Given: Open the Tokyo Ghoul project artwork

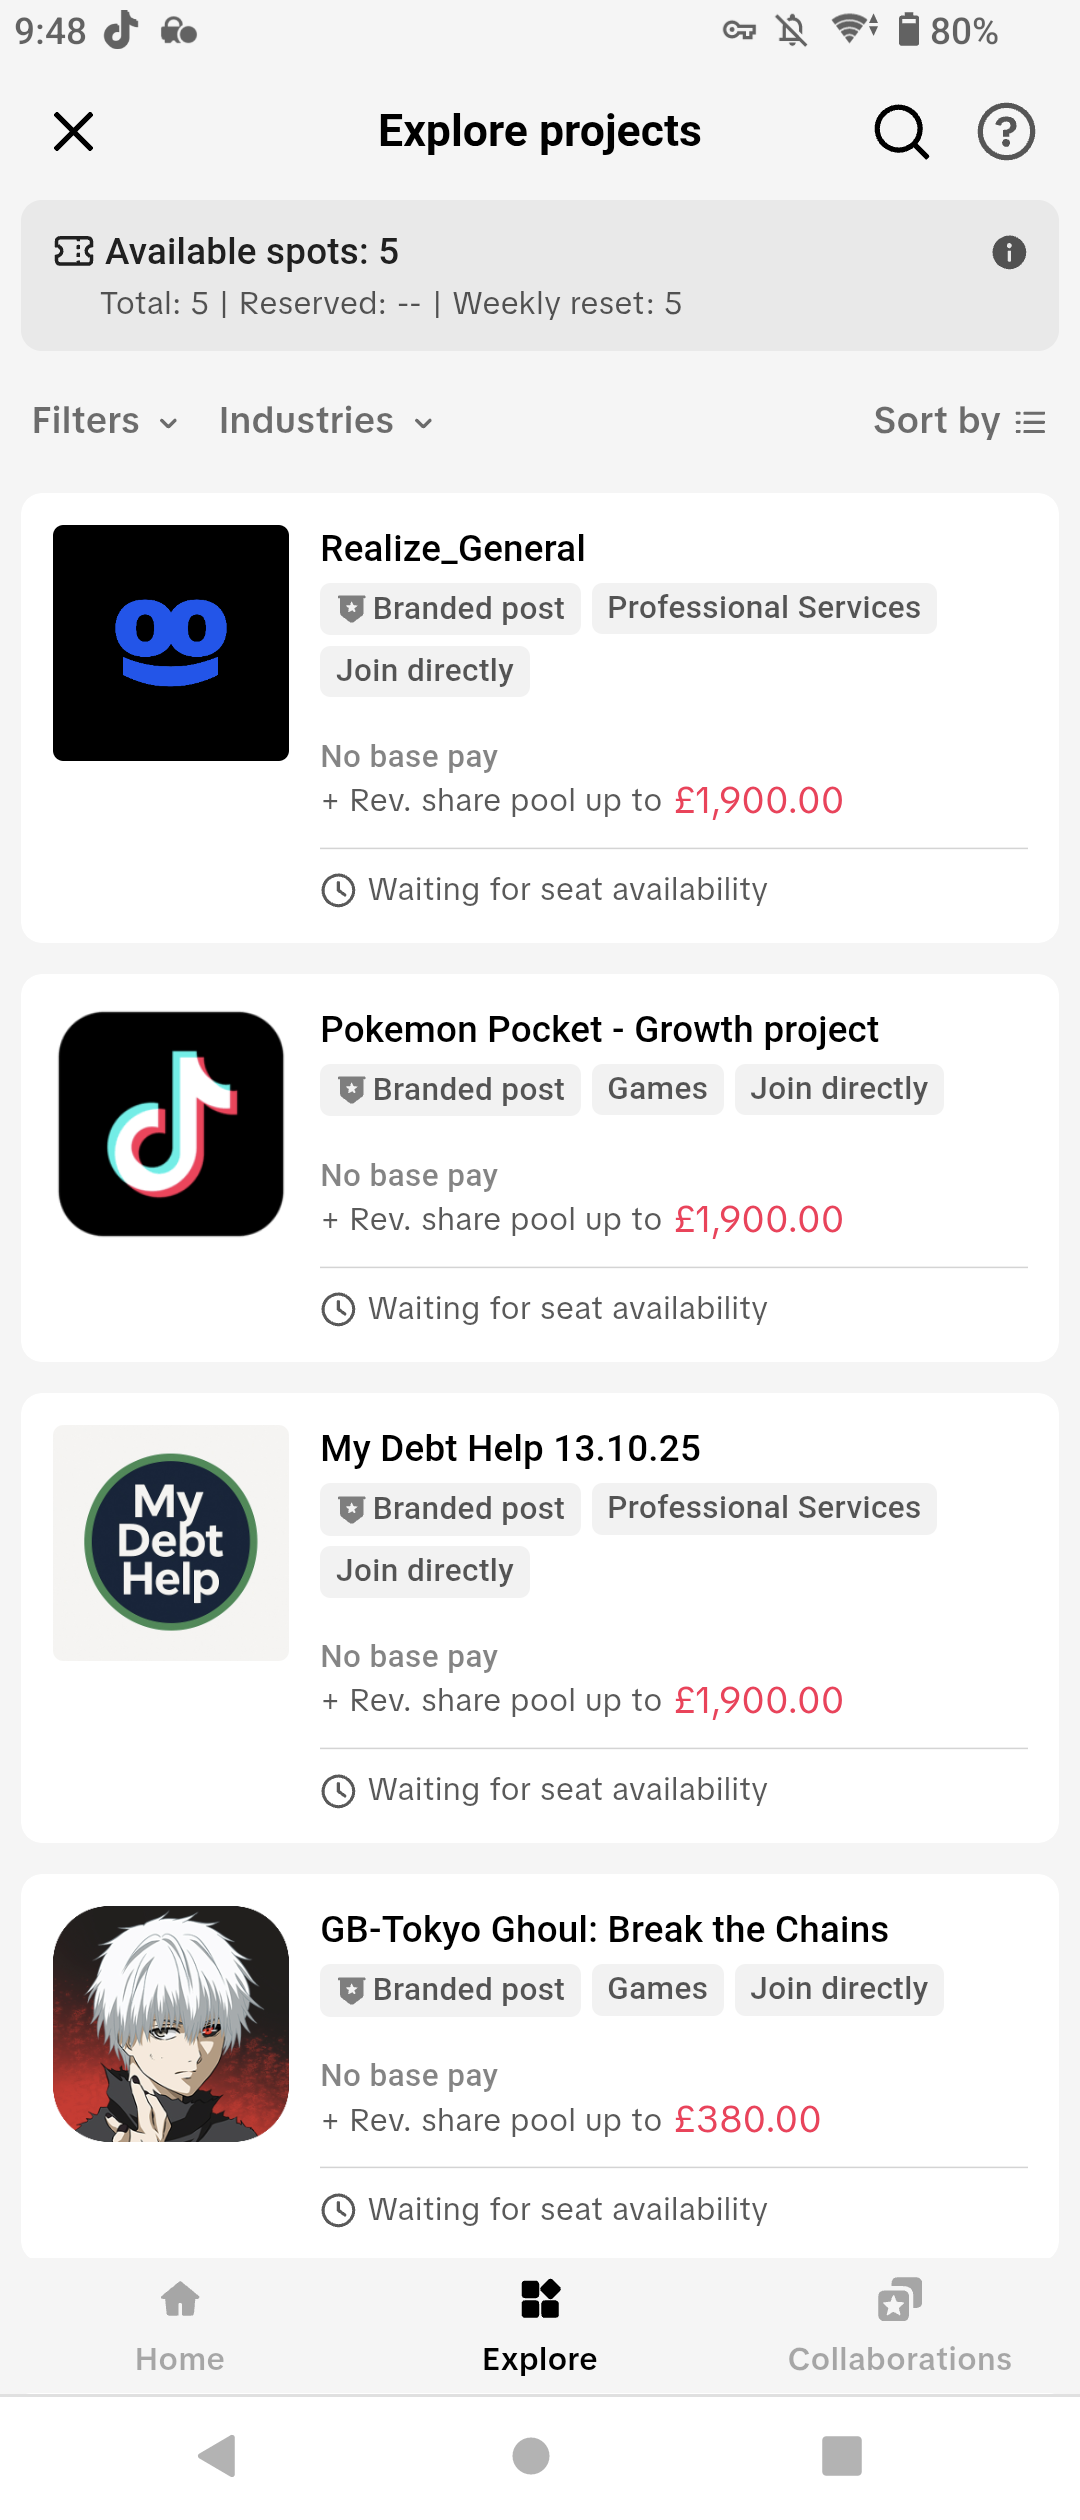Looking at the screenshot, I should pyautogui.click(x=171, y=2023).
